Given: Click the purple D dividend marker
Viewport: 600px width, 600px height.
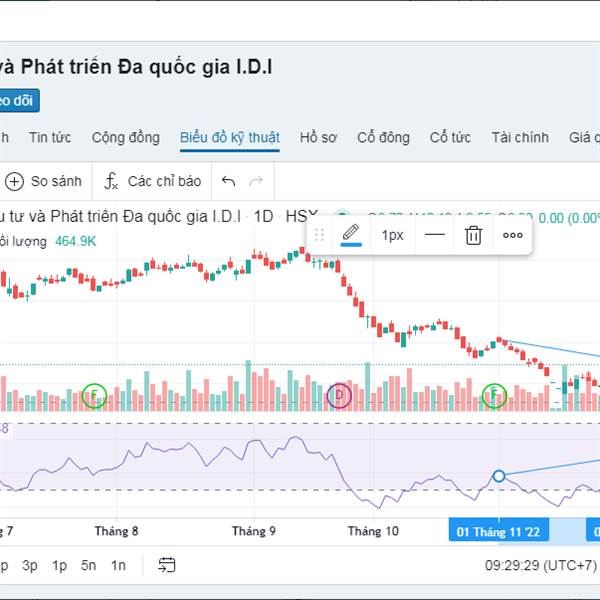Looking at the screenshot, I should 340,396.
